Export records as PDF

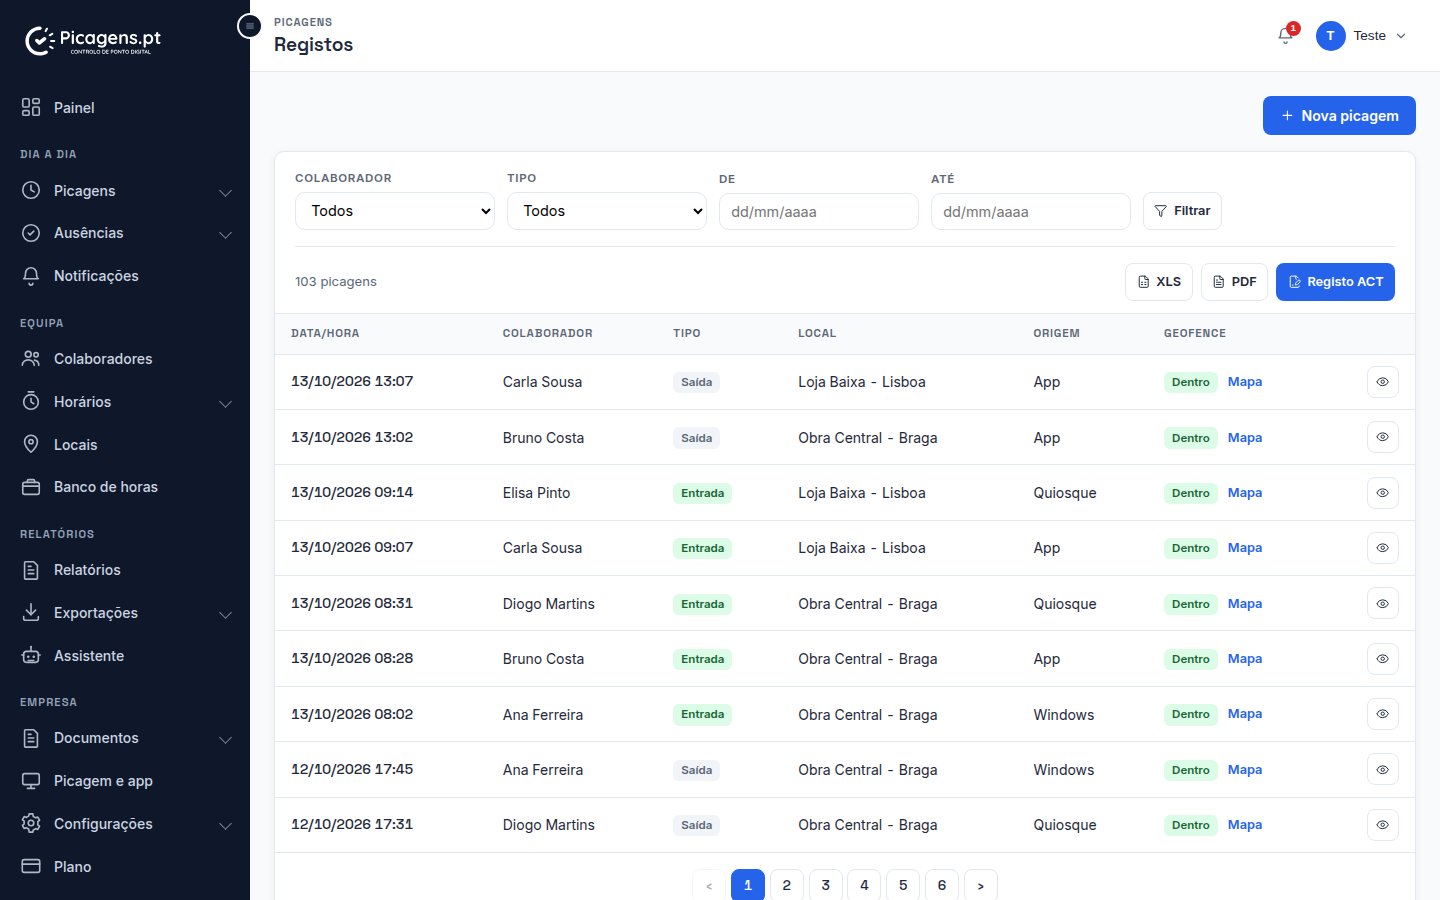[1235, 282]
